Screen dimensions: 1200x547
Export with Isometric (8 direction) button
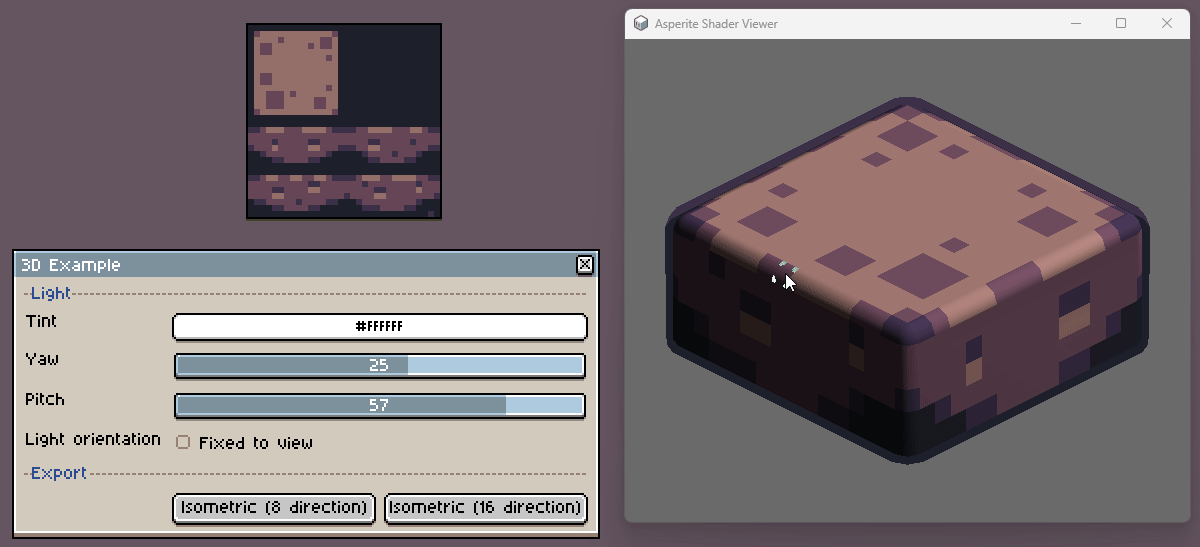tap(274, 508)
